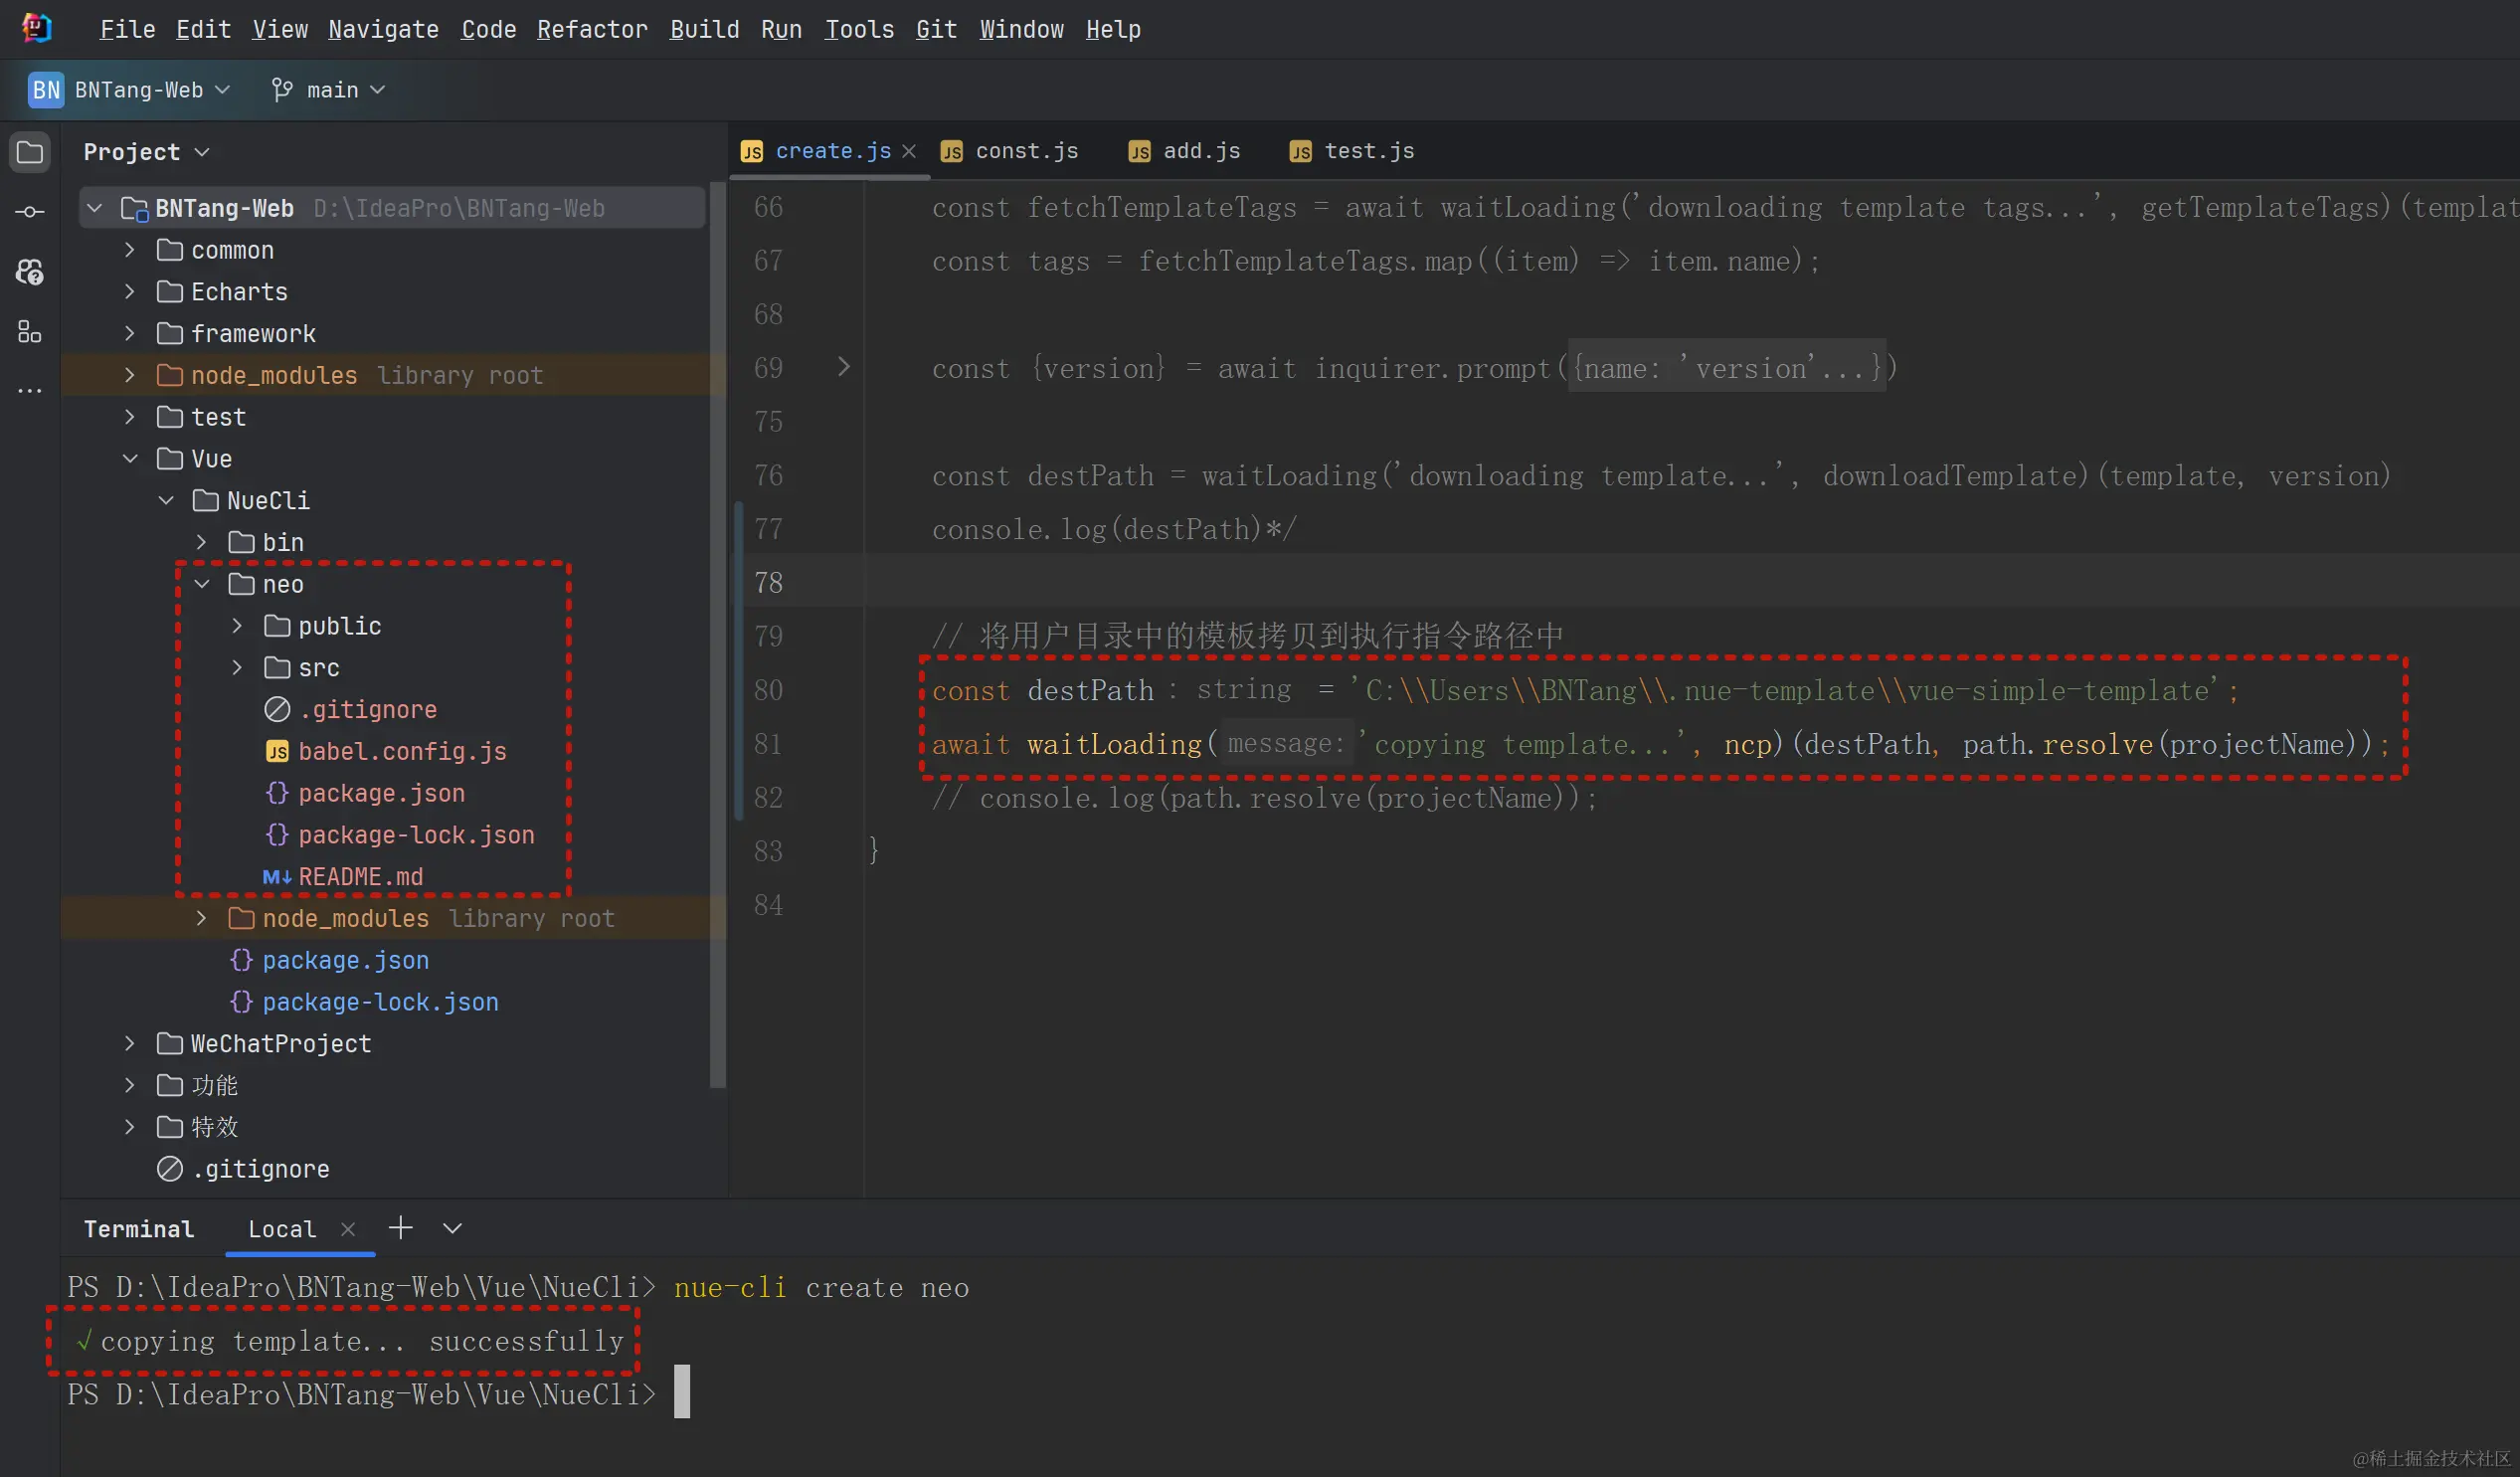This screenshot has width=2520, height=1477.
Task: Open the Git menu
Action: (x=936, y=30)
